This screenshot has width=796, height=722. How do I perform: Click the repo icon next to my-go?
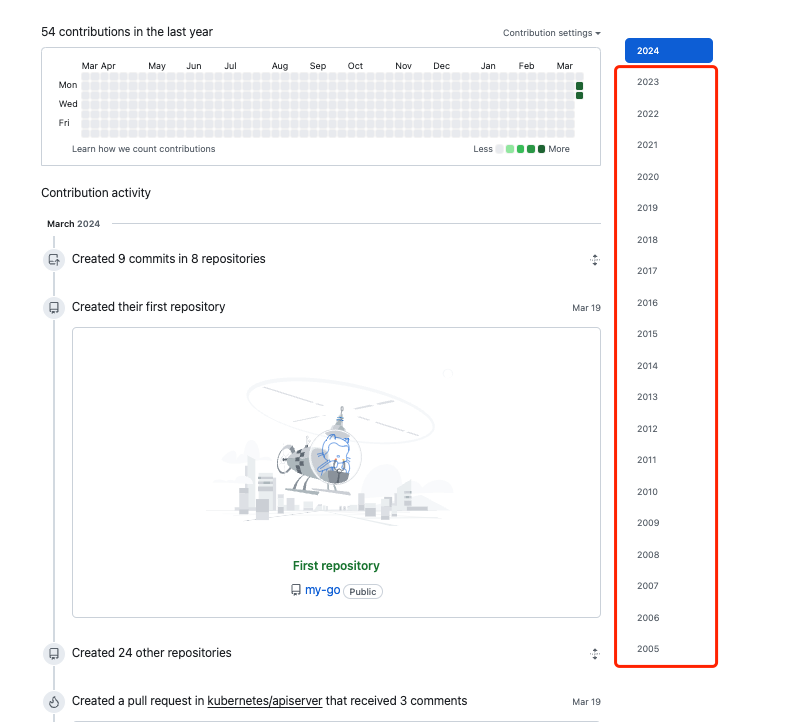pyautogui.click(x=296, y=591)
